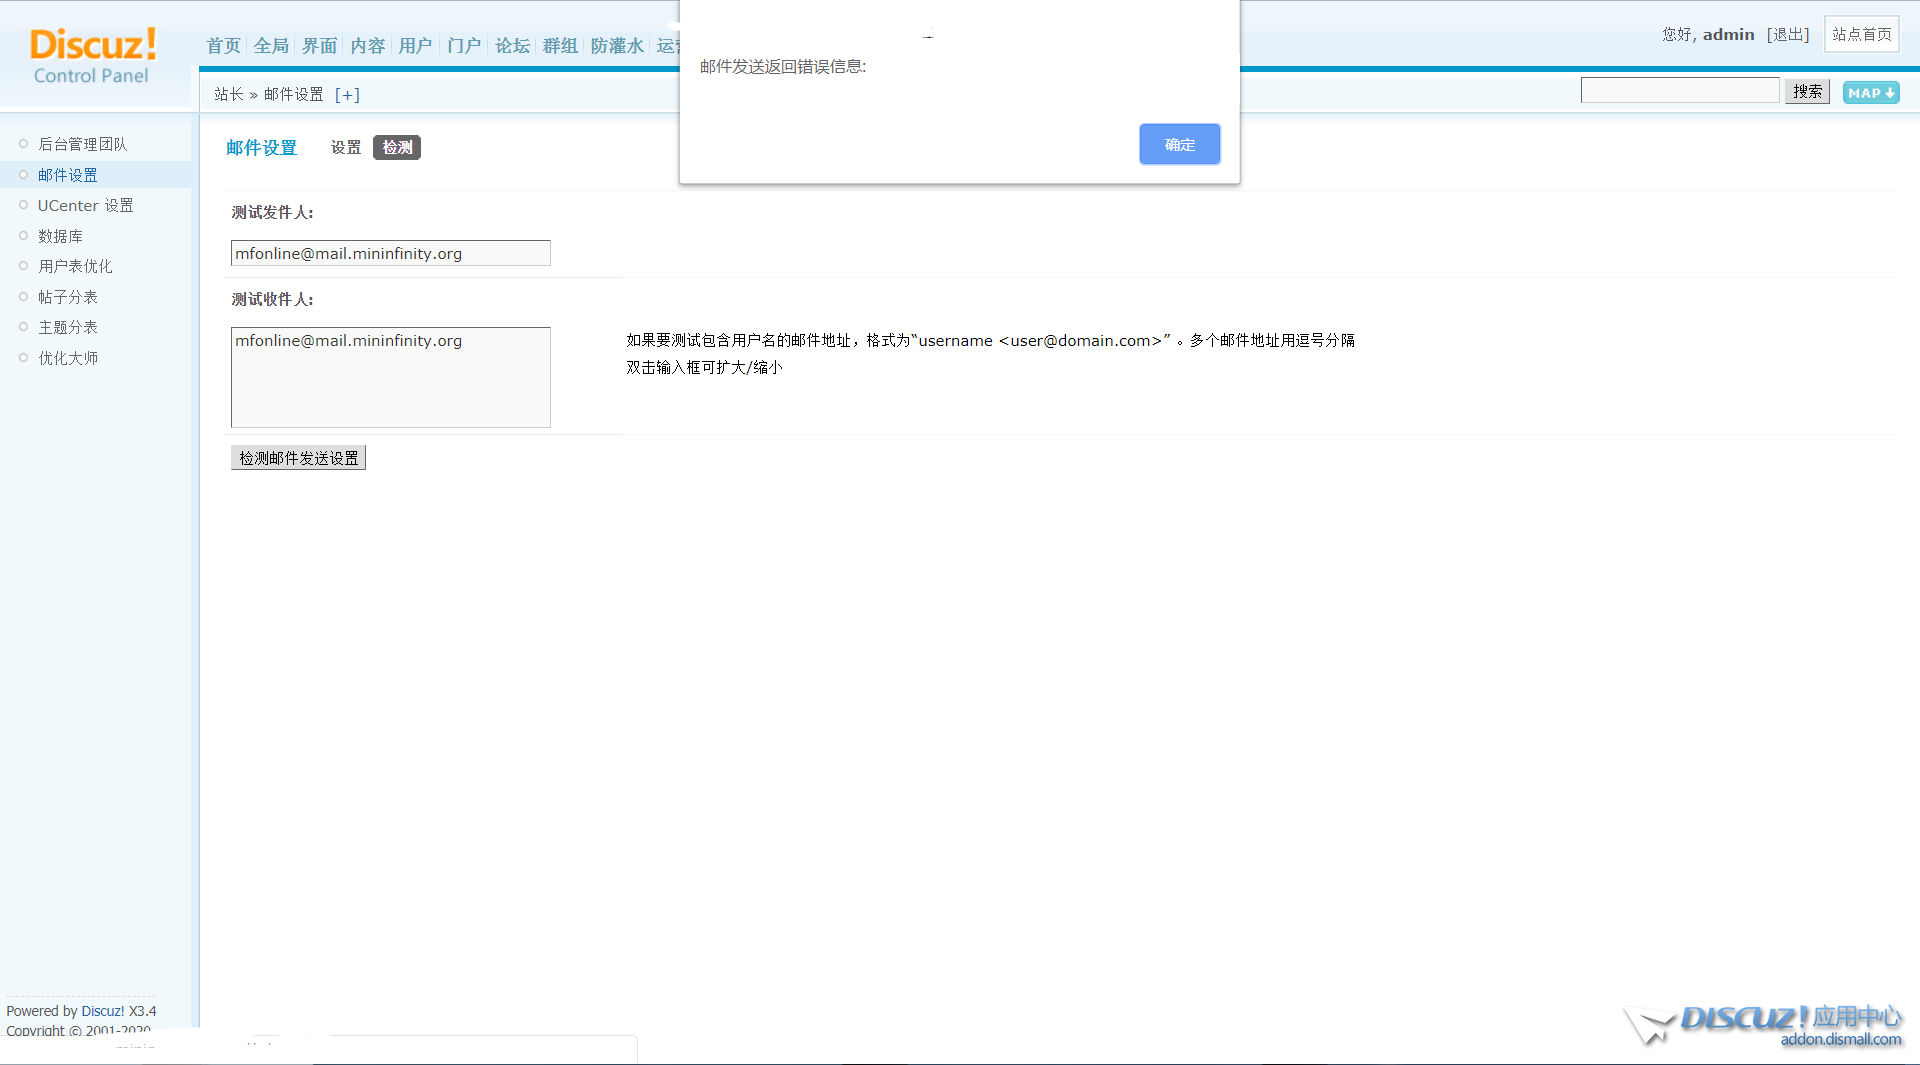Click the [退出] logout link
The height and width of the screenshot is (1065, 1920).
(x=1788, y=33)
